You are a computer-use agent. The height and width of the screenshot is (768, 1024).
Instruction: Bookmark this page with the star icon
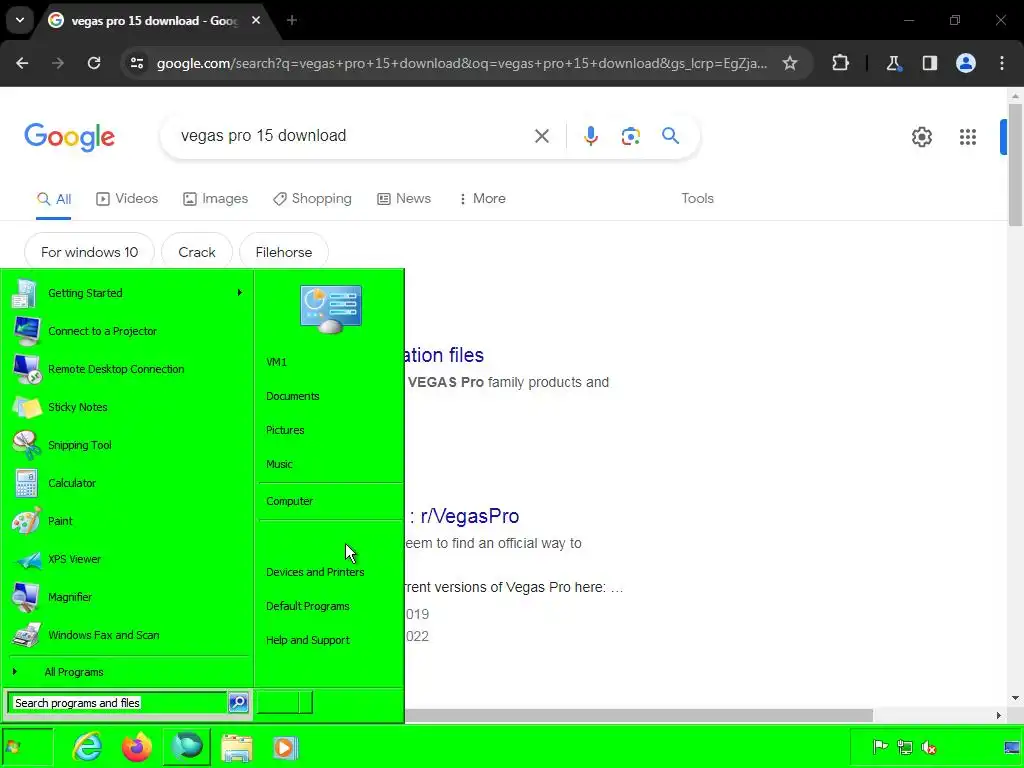coord(790,63)
